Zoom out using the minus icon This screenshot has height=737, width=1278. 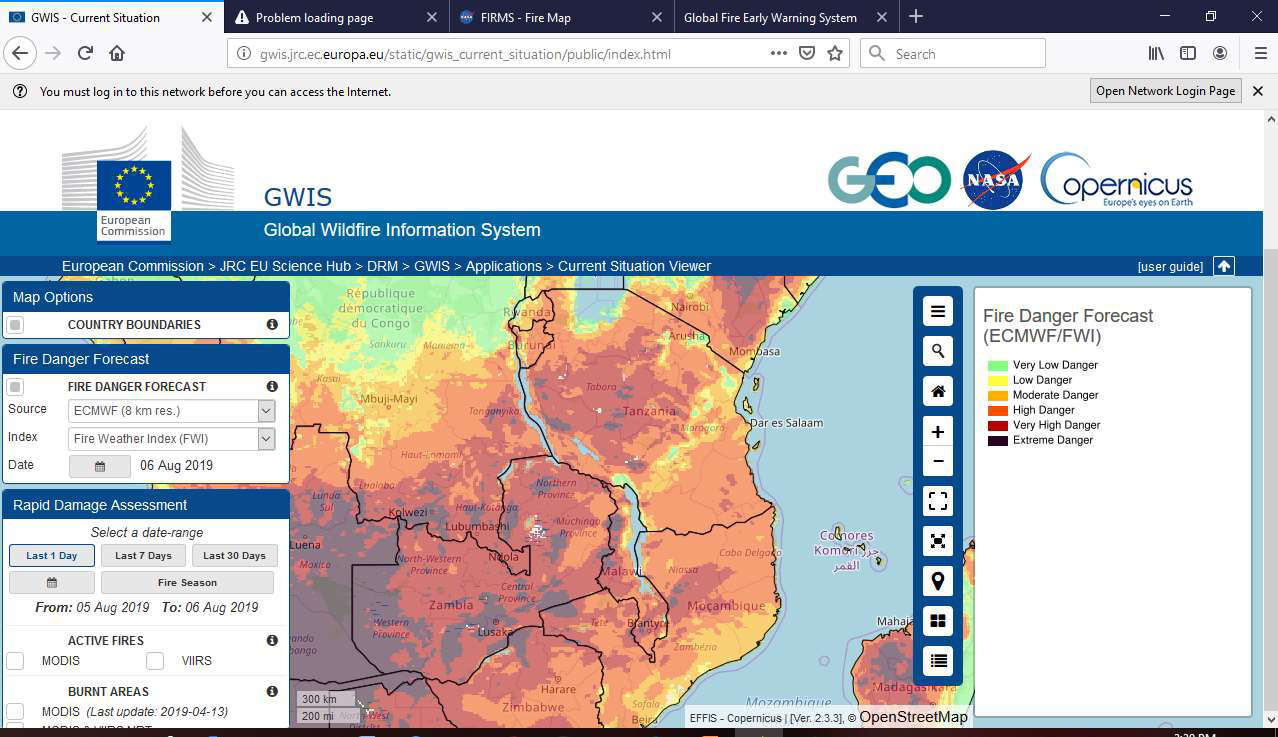tap(937, 461)
